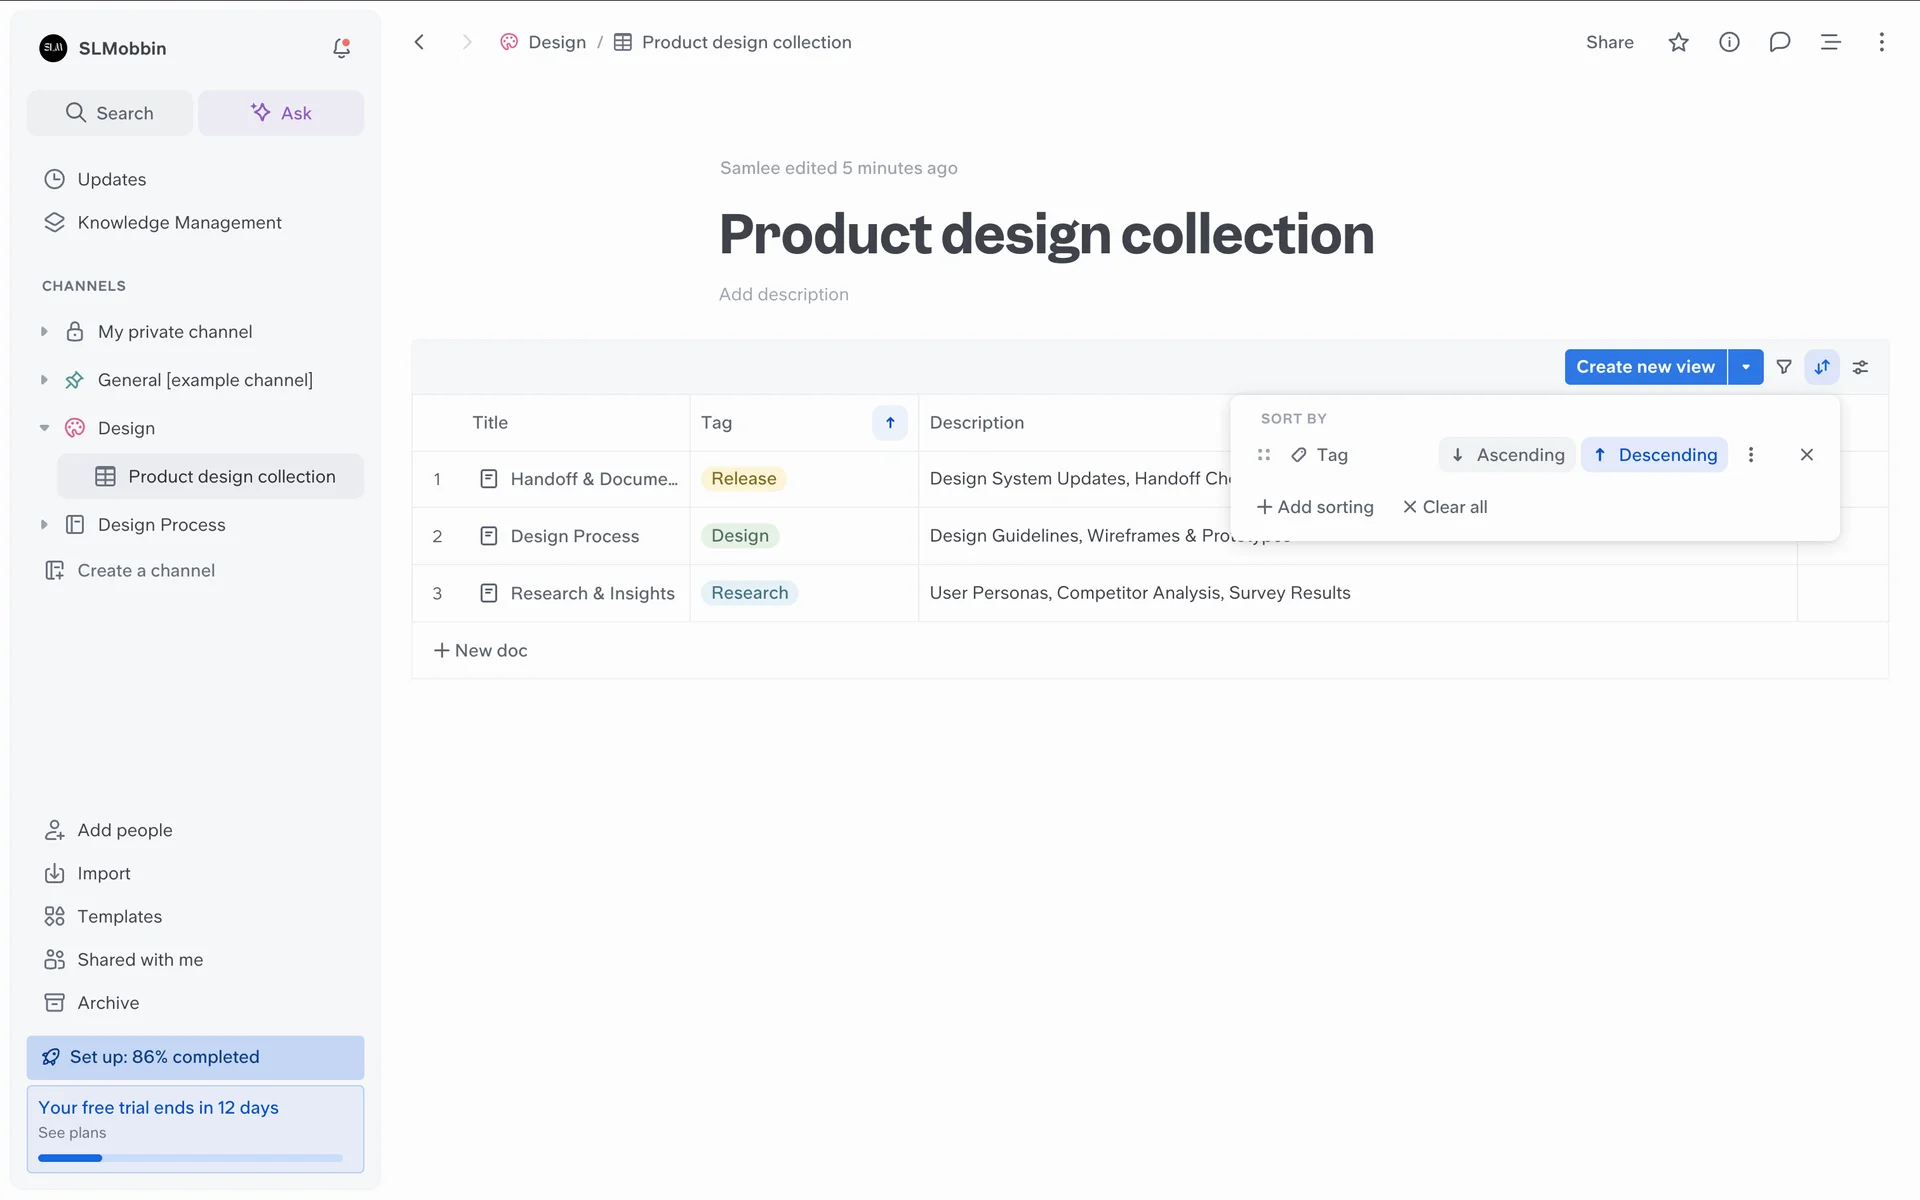This screenshot has width=1920, height=1200.
Task: Expand My private channel
Action: (x=44, y=332)
